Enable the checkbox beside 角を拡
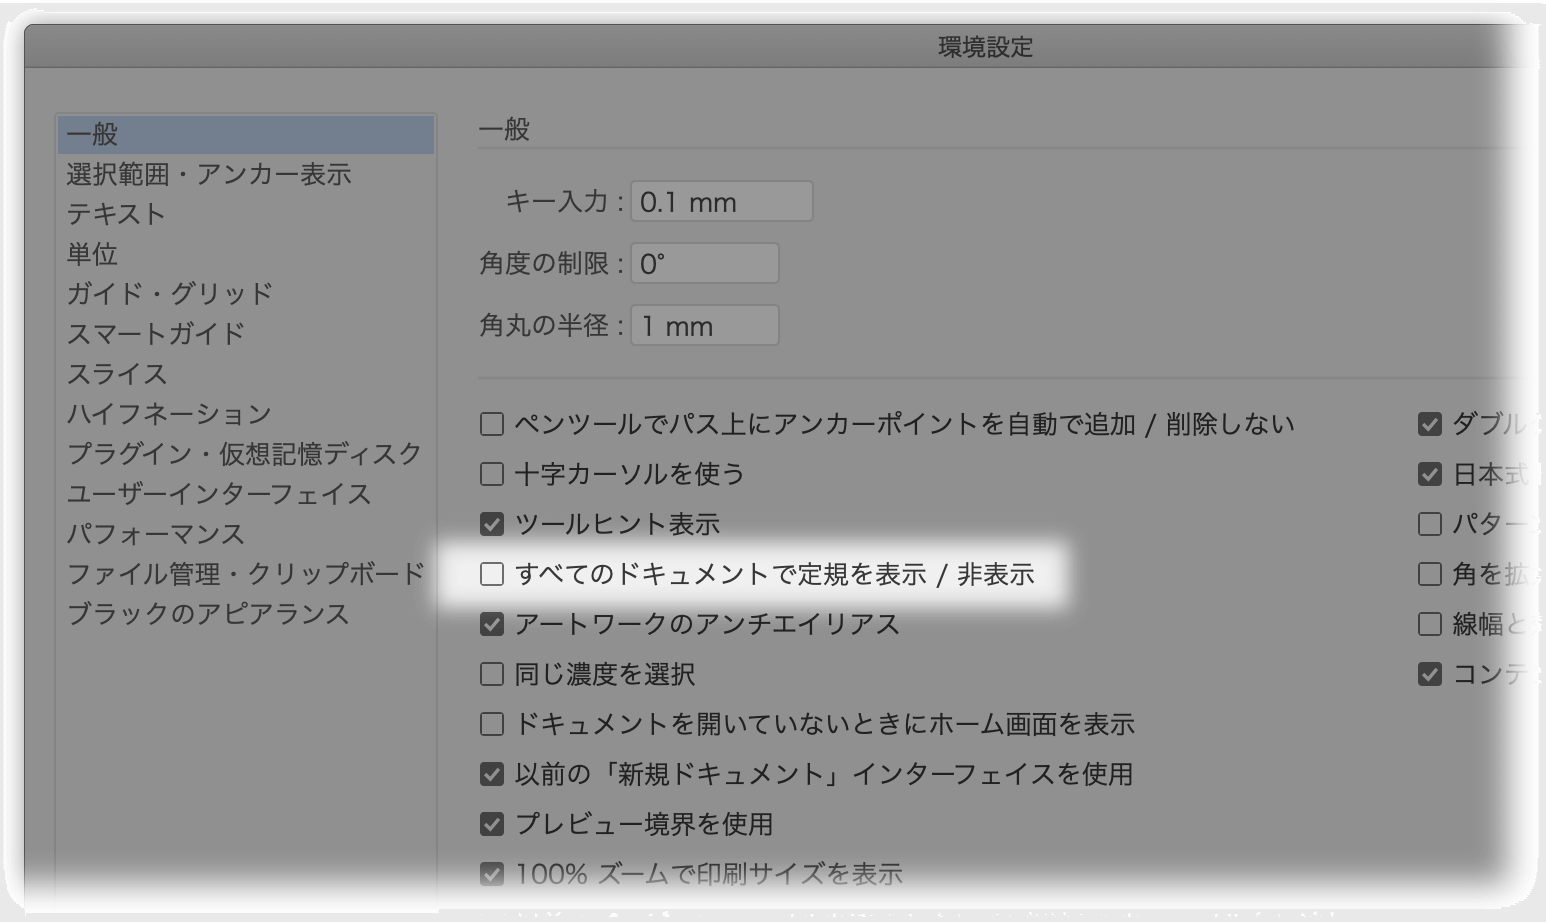Viewport: 1546px width, 922px height. tap(1430, 574)
